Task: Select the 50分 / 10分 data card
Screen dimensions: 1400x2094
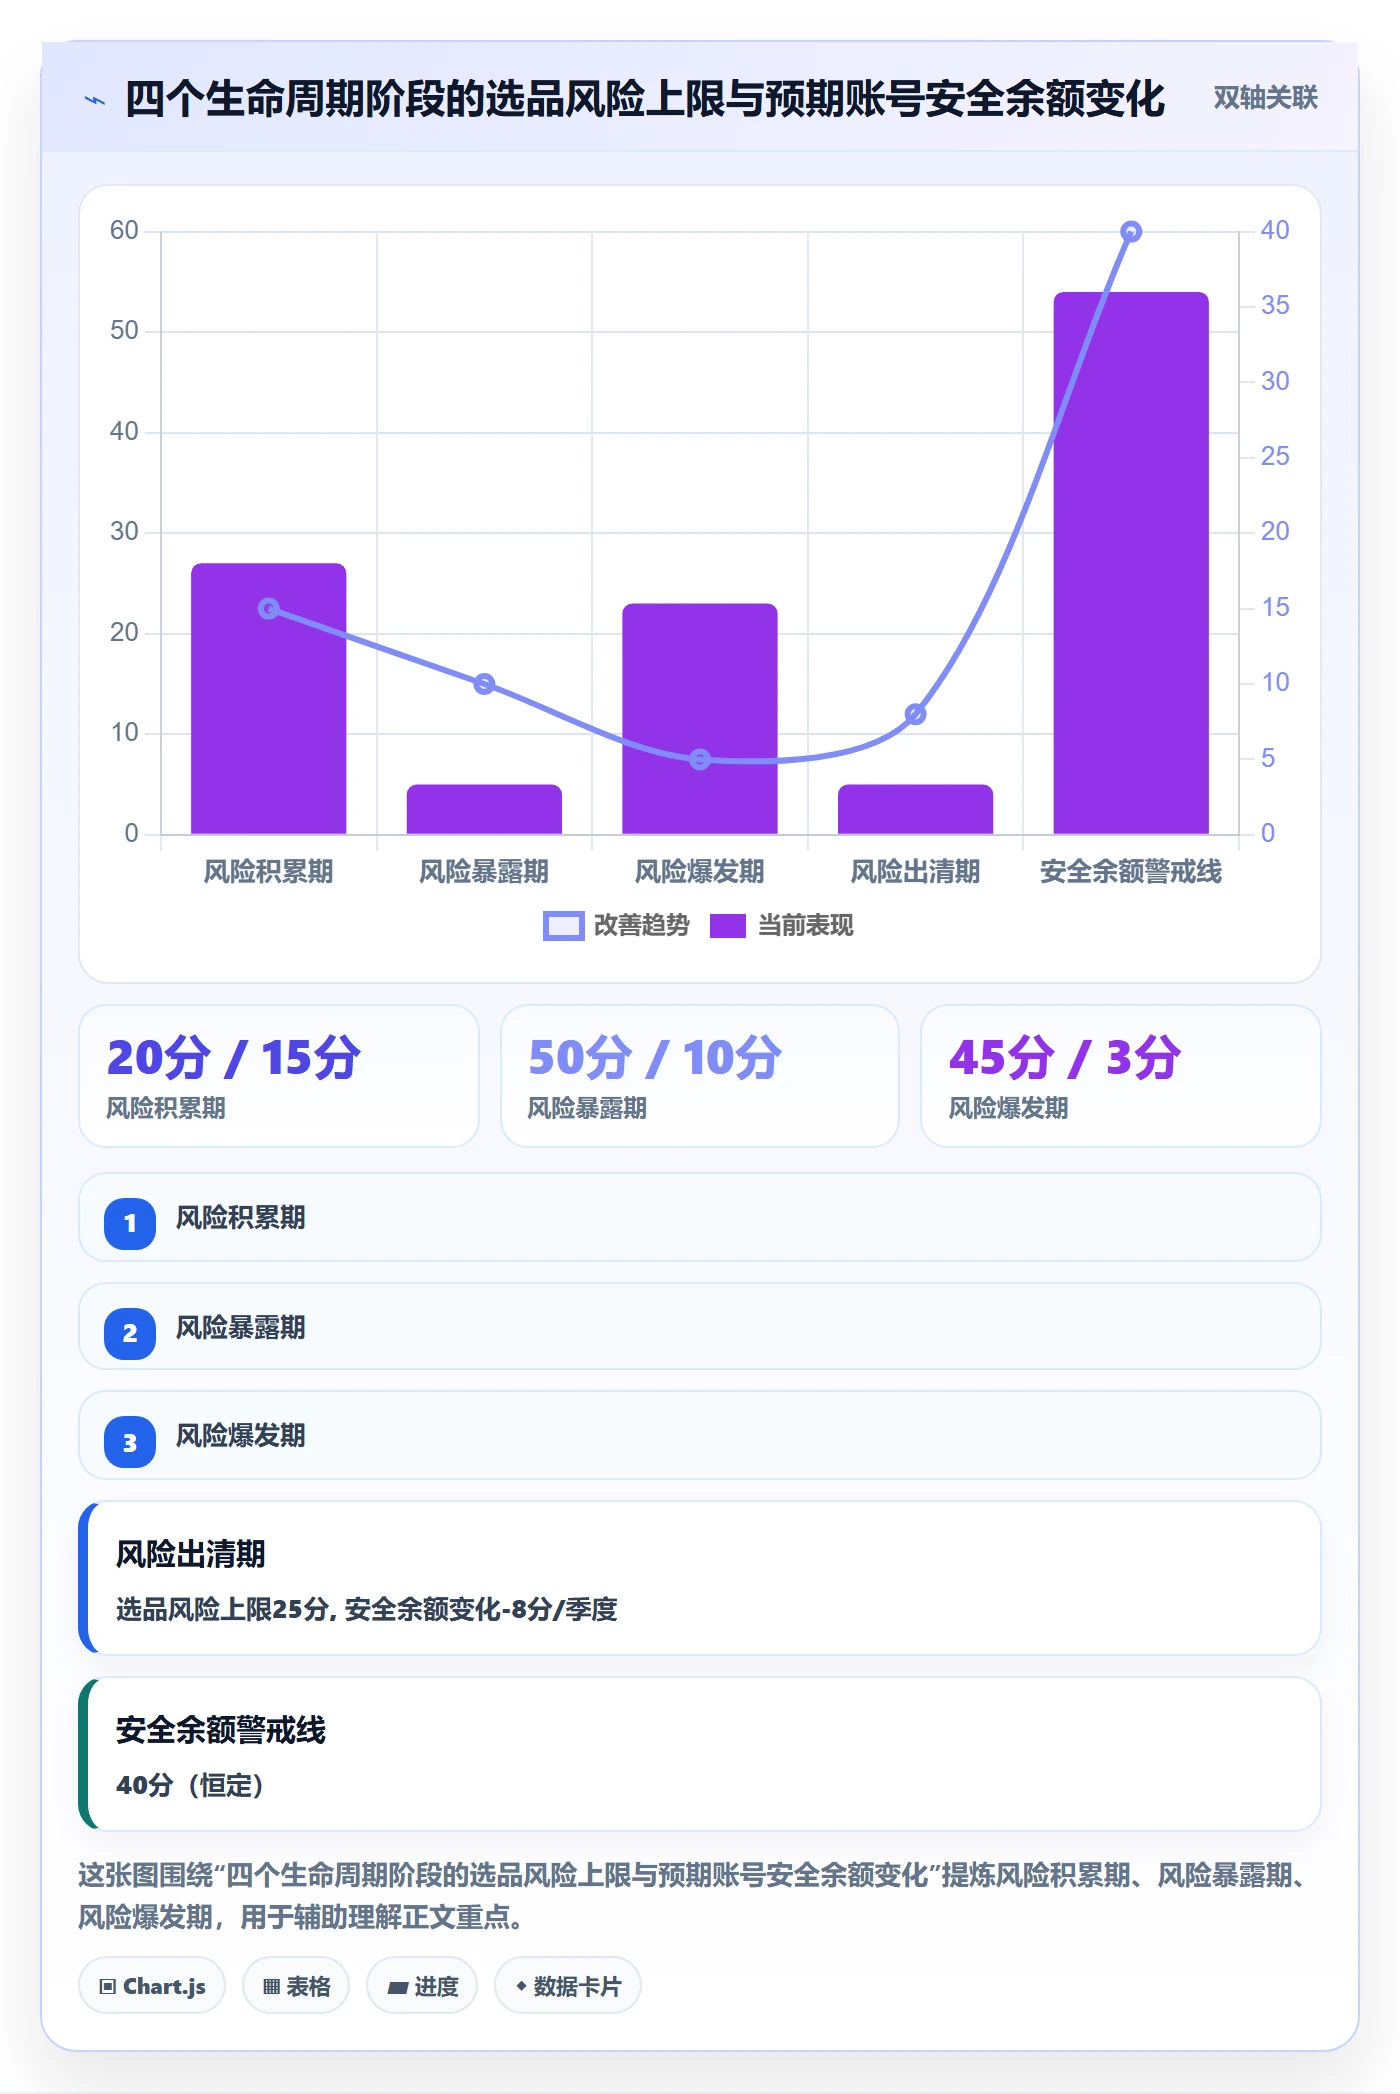Action: [x=700, y=1076]
